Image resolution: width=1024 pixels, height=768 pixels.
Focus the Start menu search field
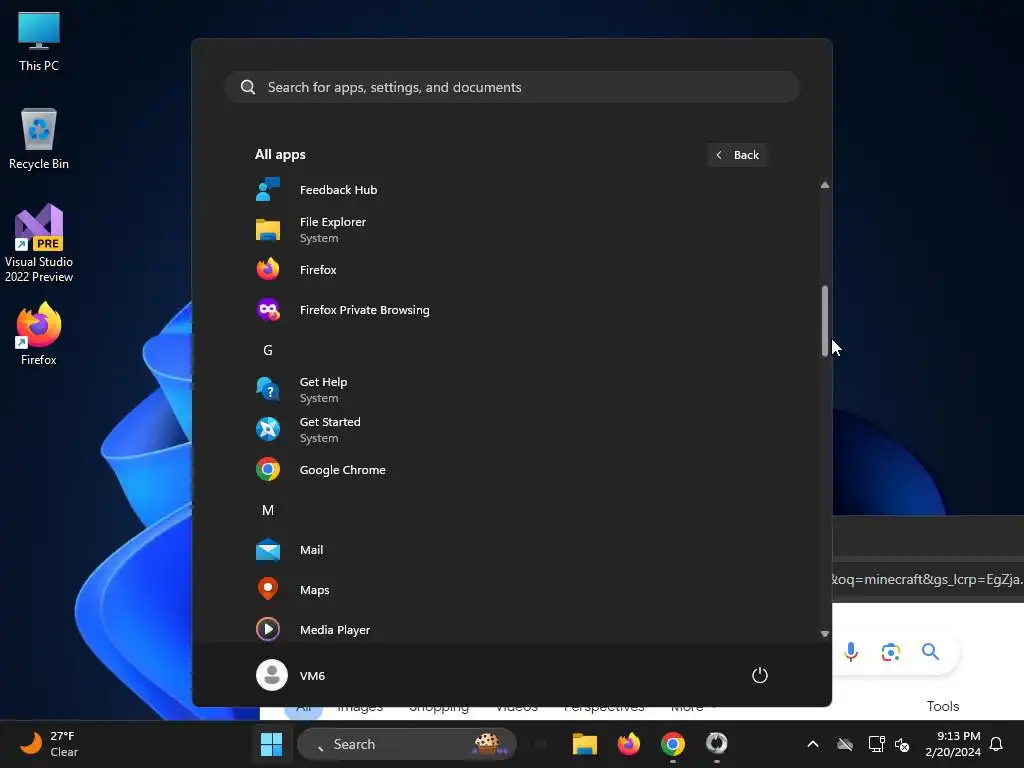point(511,87)
